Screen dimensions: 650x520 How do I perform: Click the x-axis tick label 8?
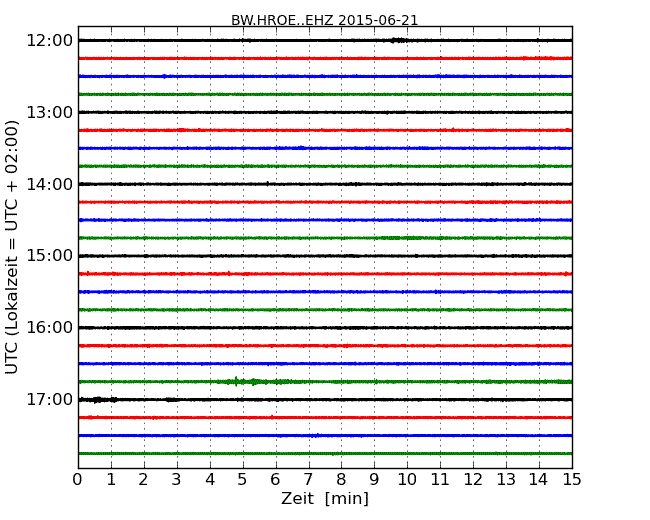(341, 480)
